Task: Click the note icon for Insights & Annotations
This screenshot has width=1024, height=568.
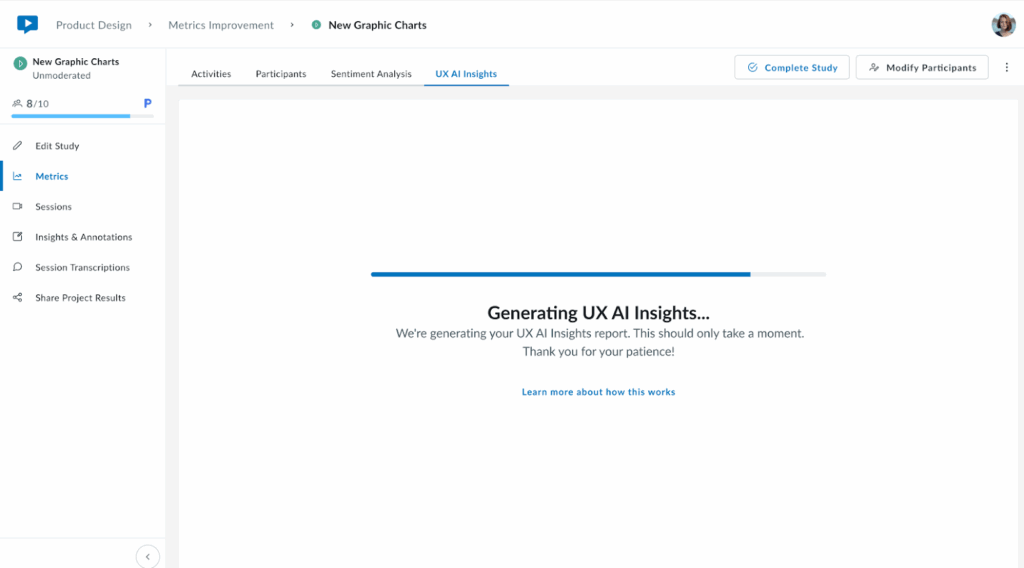Action: point(18,236)
